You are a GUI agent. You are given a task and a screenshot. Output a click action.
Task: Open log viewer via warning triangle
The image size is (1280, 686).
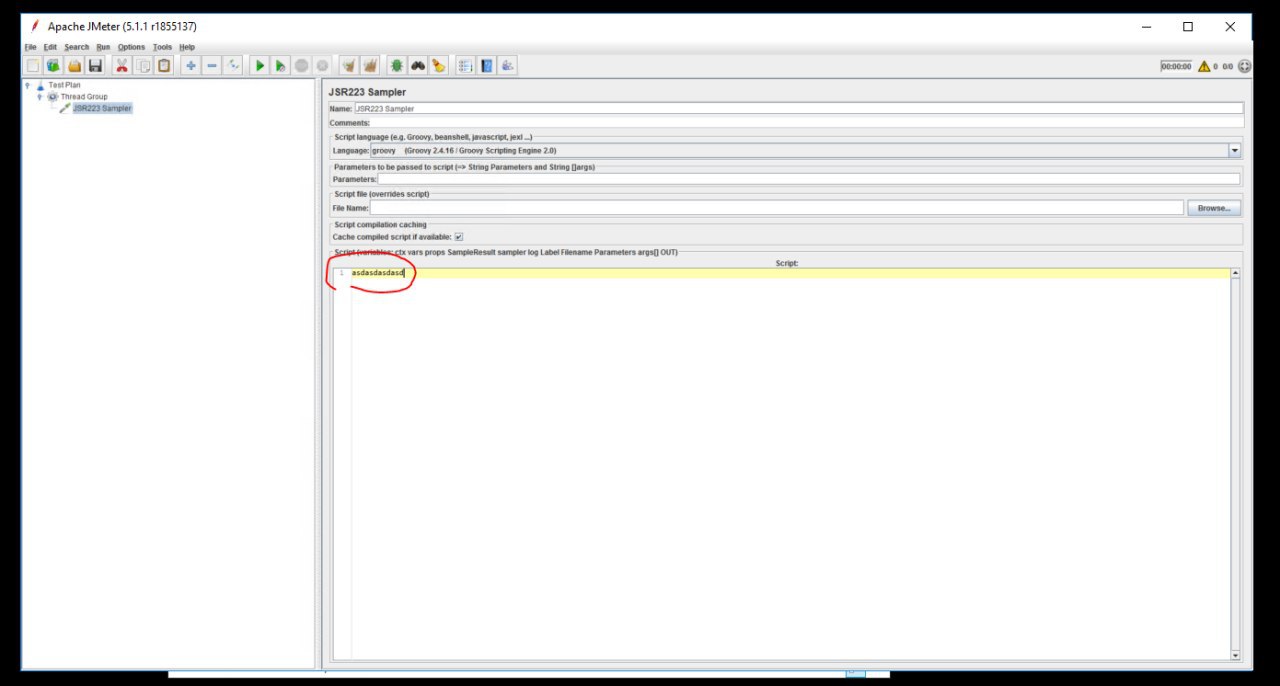click(x=1204, y=67)
